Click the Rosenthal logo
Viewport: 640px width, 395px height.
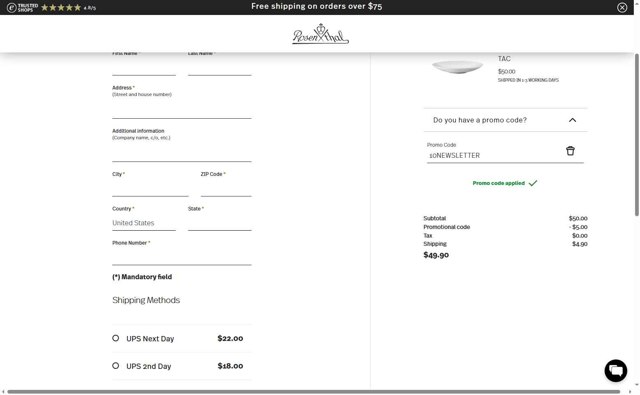[x=320, y=34]
